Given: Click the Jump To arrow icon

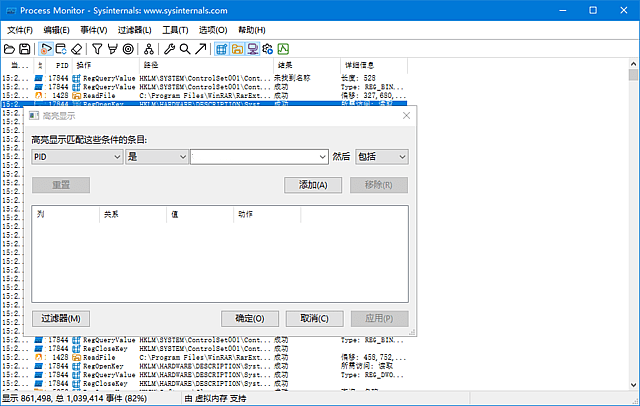Looking at the screenshot, I should 200,49.
